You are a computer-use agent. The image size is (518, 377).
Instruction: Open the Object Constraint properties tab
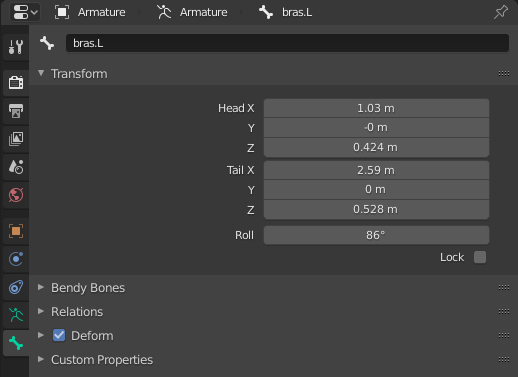click(x=16, y=287)
